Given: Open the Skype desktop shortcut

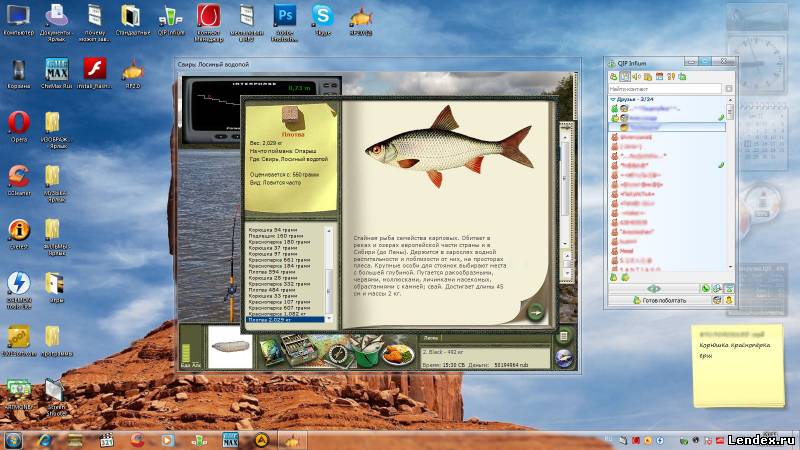Looking at the screenshot, I should click(x=322, y=20).
